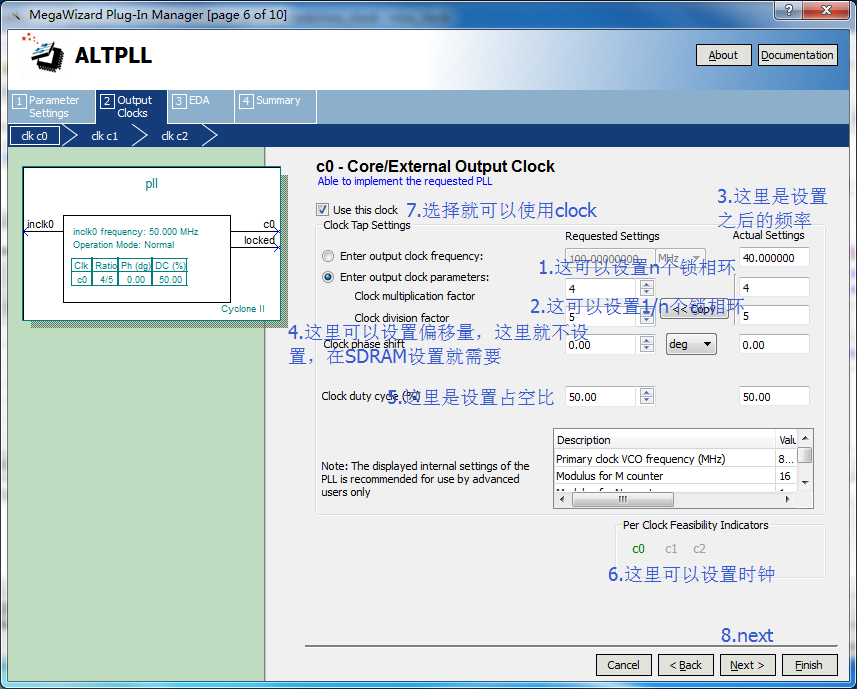Click the Finish button
Viewport: 857px width, 689px height.
[809, 665]
